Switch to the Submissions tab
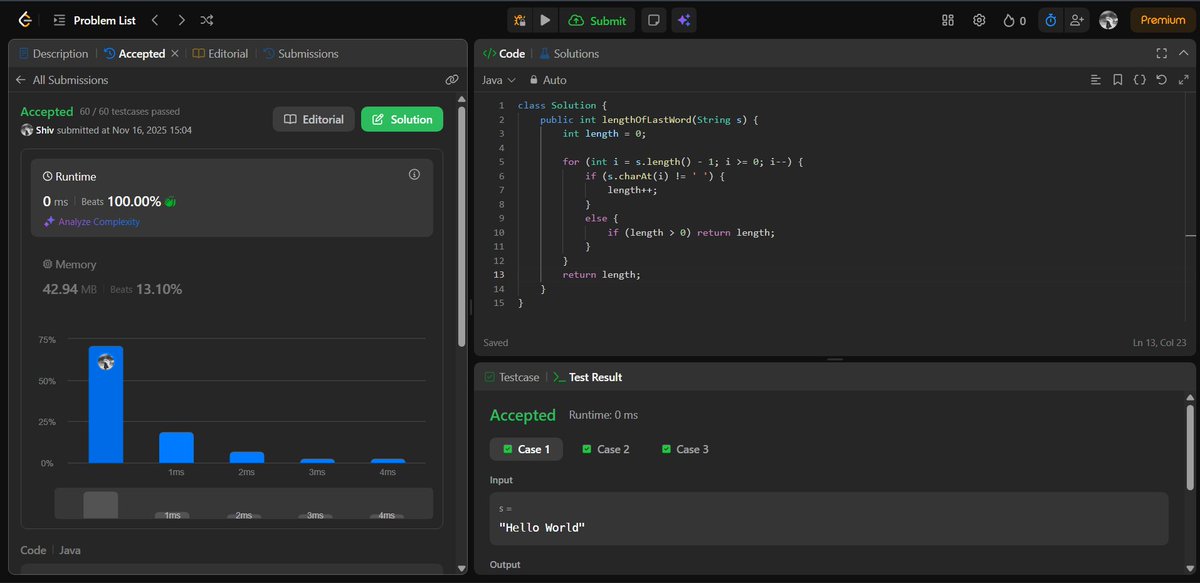Screen dimensions: 1200x583 [301, 54]
